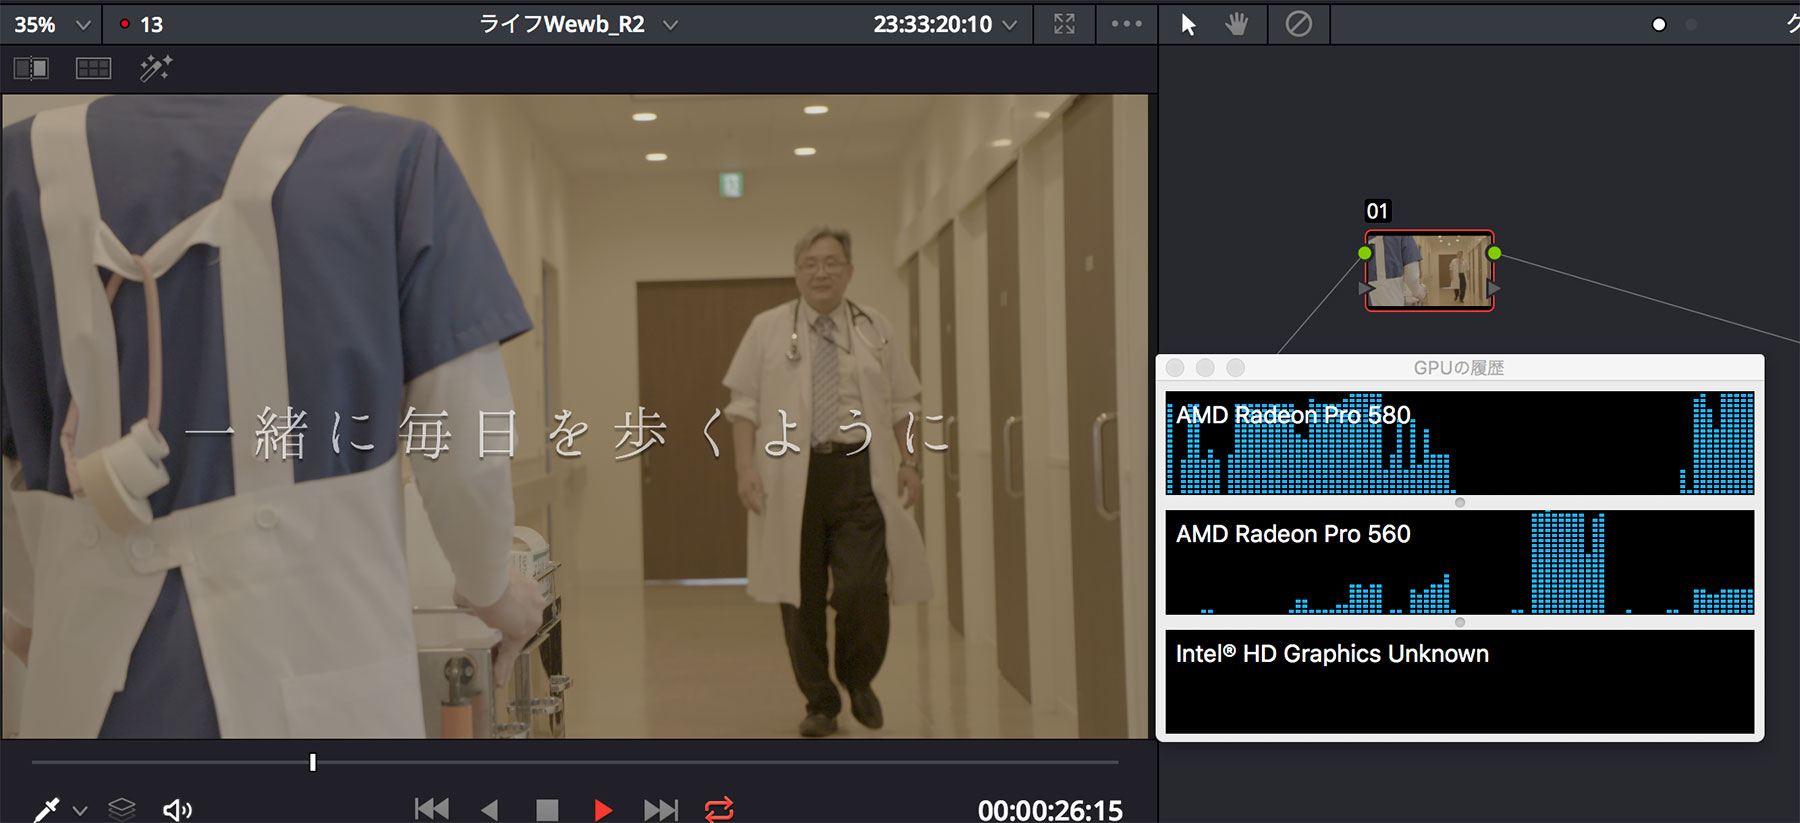Skip to the last frame
Image resolution: width=1800 pixels, height=823 pixels.
tap(660, 809)
